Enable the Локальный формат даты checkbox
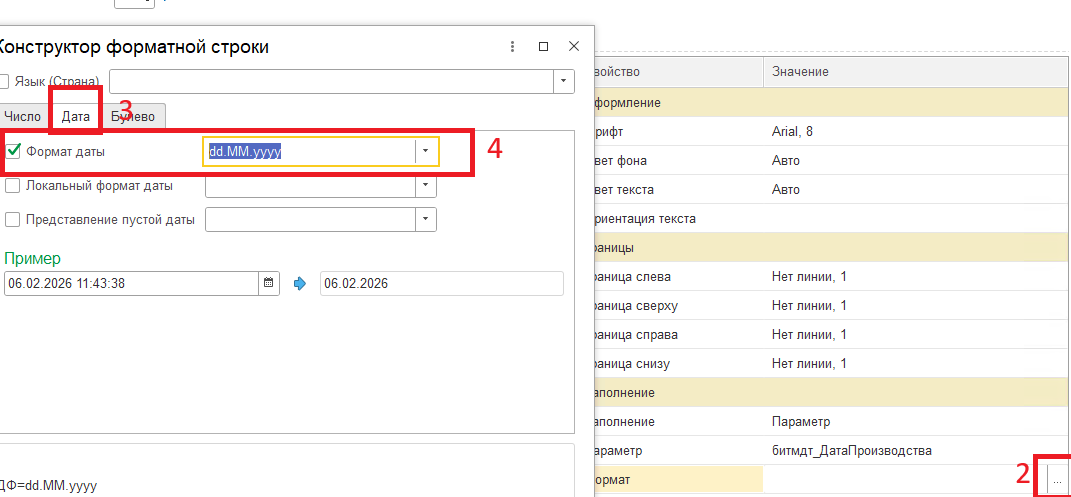Screen dimensions: 1071x497 click(13, 185)
